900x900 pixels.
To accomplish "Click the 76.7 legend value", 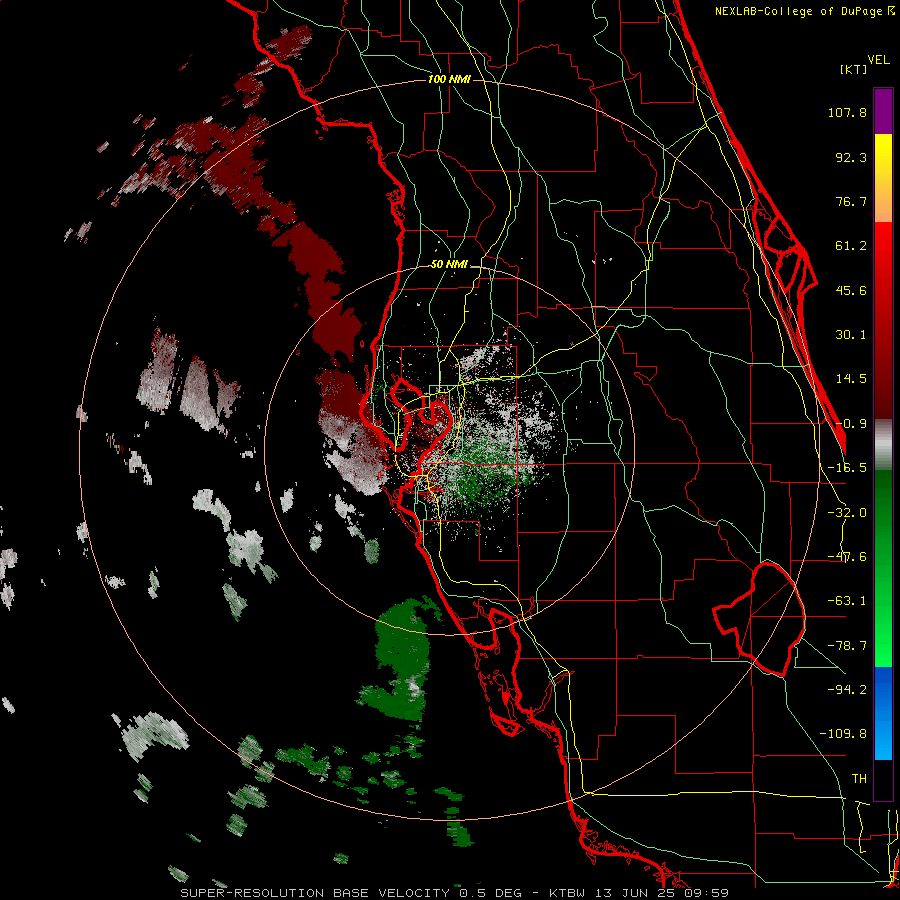I will point(851,201).
